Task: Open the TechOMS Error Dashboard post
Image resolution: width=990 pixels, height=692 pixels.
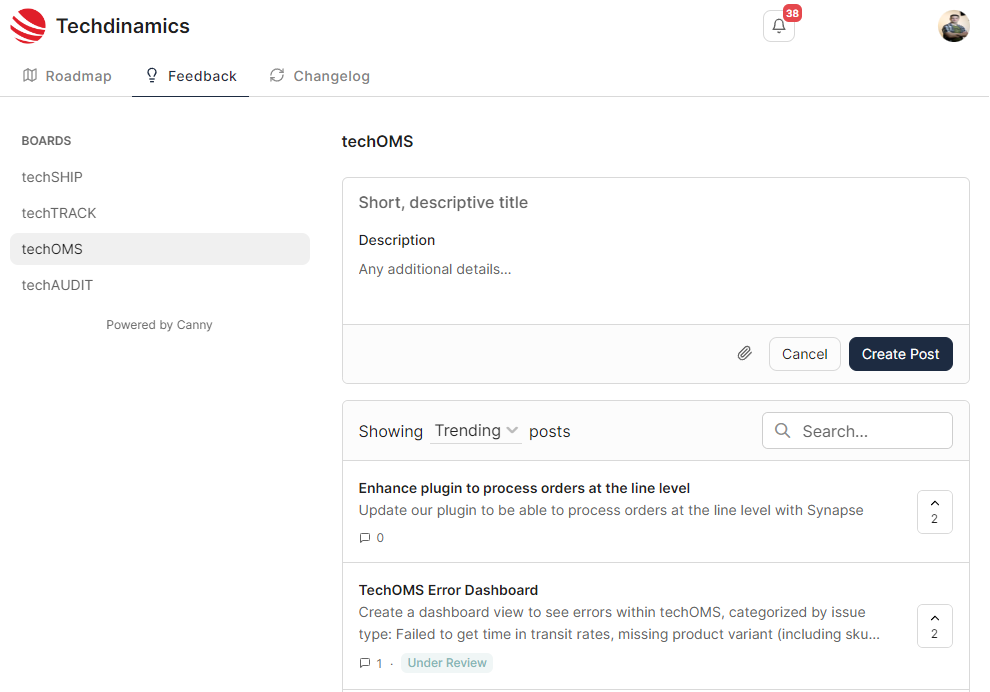Action: click(448, 590)
